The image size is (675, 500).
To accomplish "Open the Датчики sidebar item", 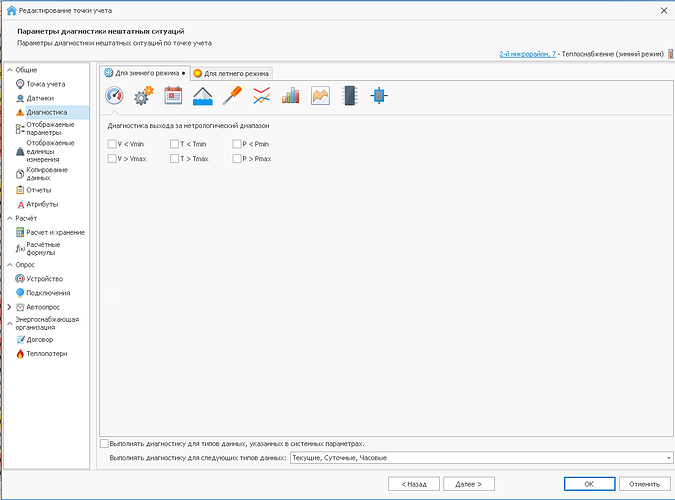I will coord(40,98).
